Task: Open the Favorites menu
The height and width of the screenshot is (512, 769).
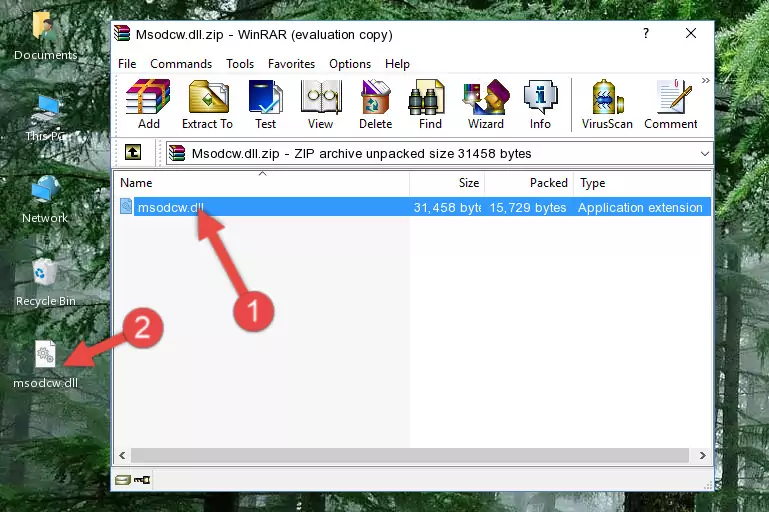Action: tap(291, 64)
